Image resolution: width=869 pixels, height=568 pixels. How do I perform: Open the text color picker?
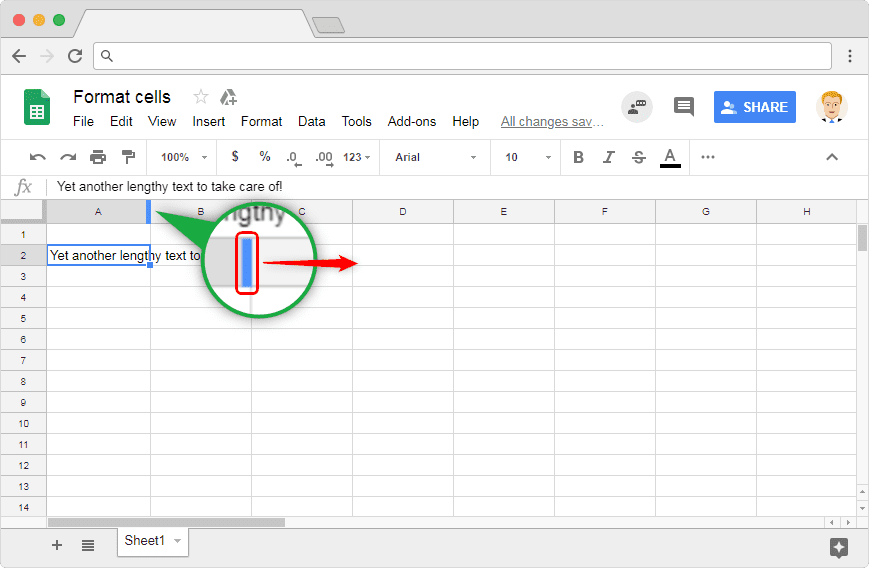click(x=670, y=158)
